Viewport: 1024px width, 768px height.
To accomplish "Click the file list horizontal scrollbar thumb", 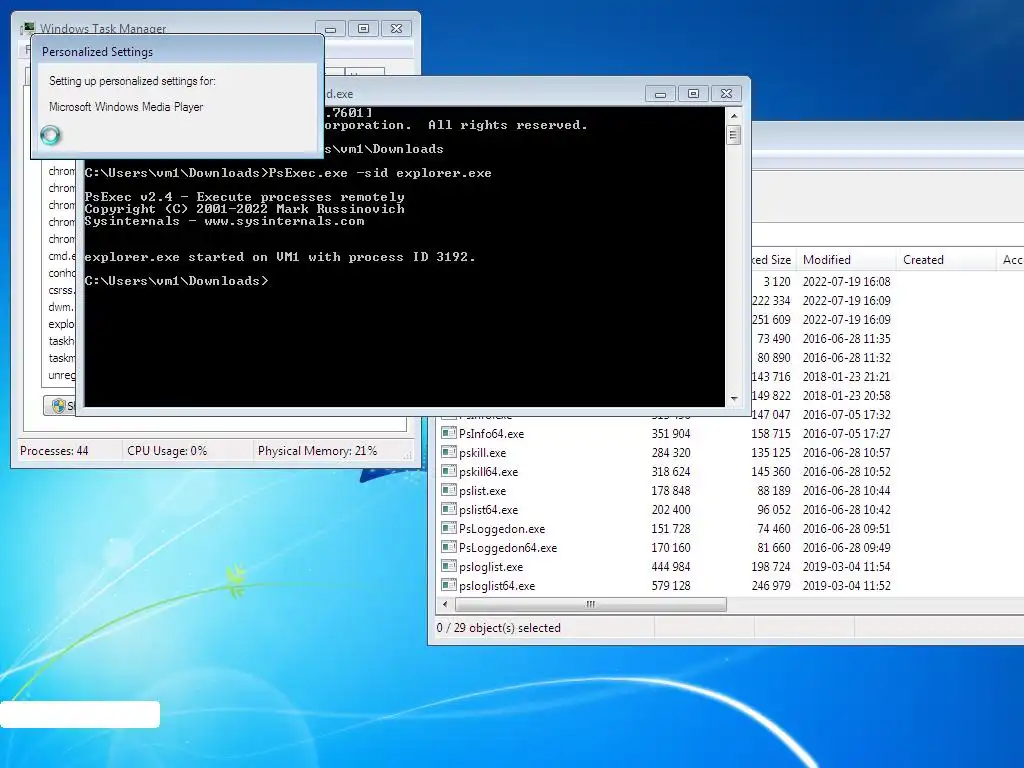I will tap(590, 605).
